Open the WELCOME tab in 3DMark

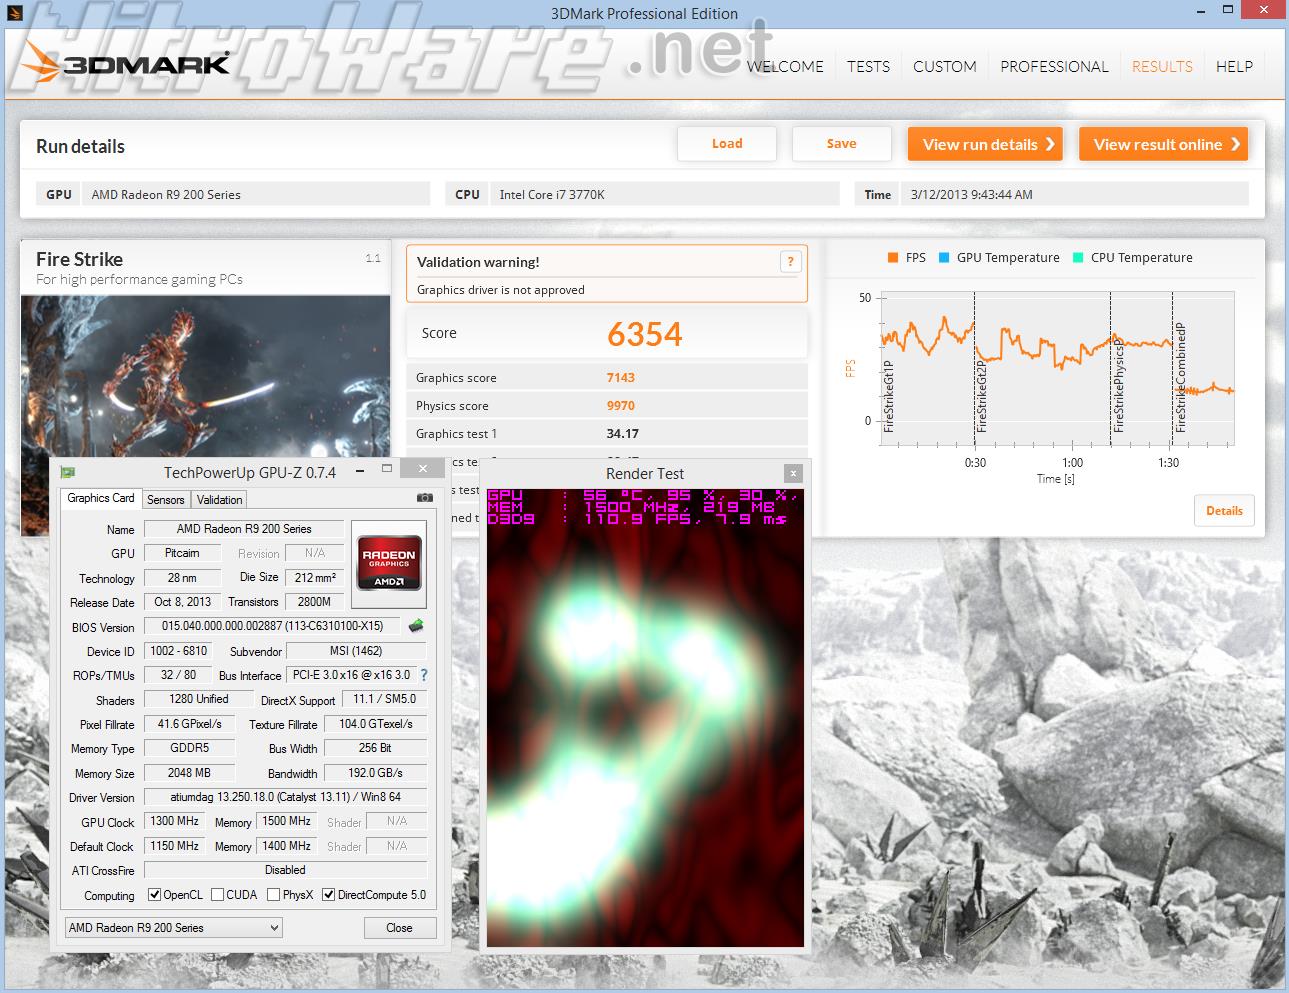tap(785, 66)
